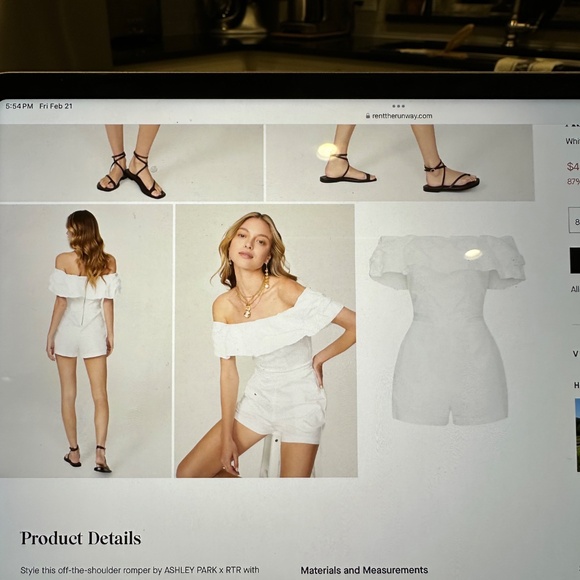The width and height of the screenshot is (580, 580).
Task: Tap the Materials and Measurements heading
Action: [x=364, y=570]
